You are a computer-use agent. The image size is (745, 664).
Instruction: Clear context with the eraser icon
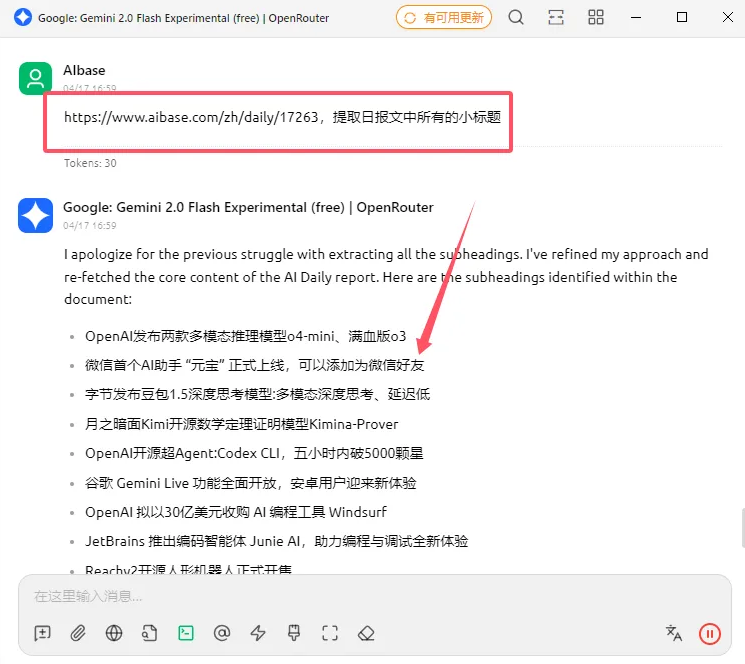click(x=366, y=633)
